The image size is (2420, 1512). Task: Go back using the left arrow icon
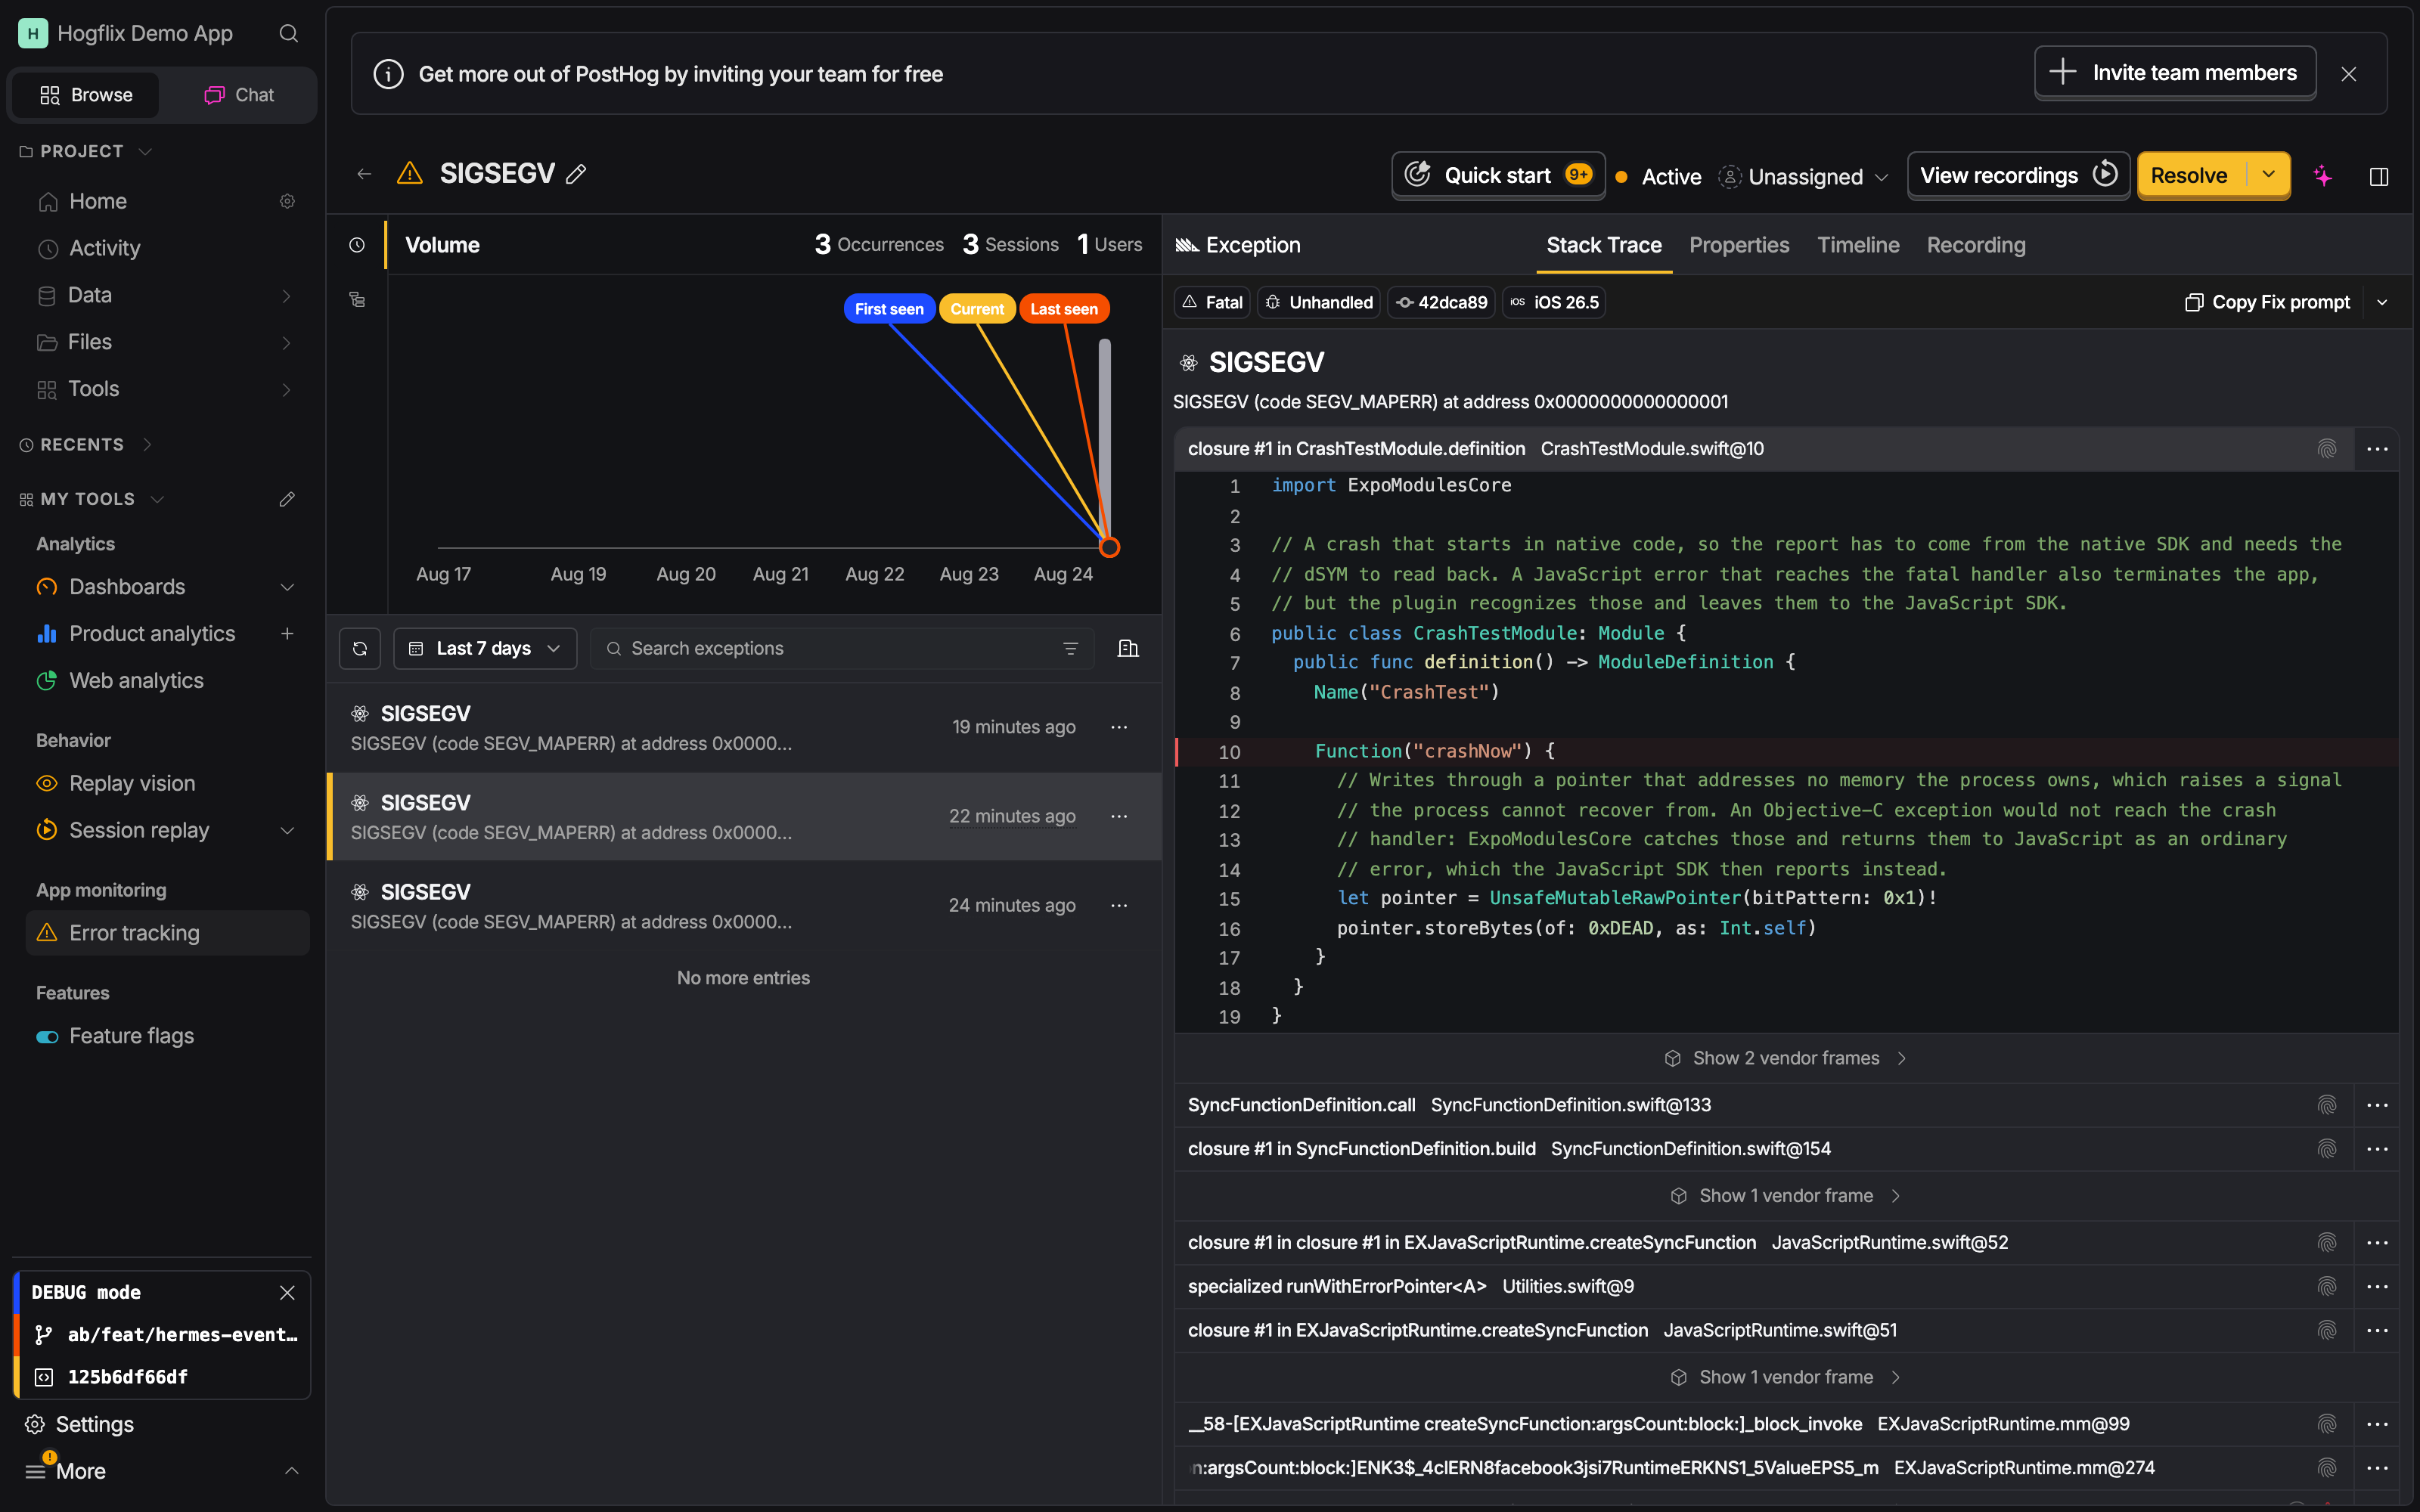[x=364, y=174]
